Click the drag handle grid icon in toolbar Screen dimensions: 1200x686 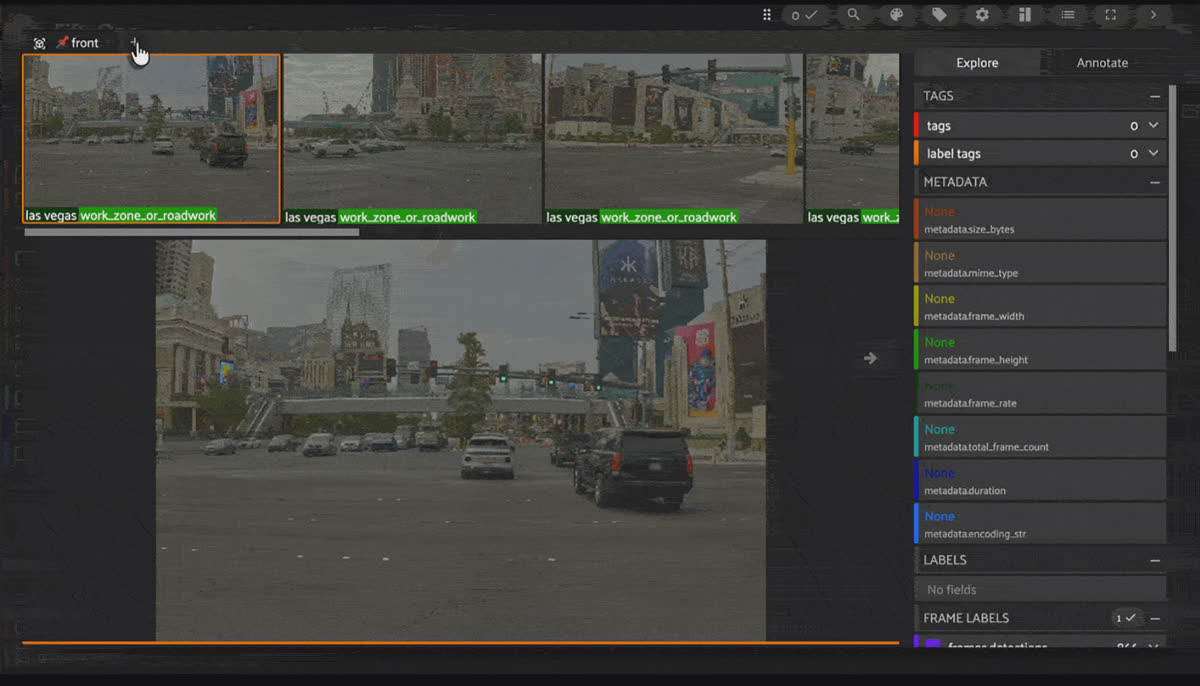coord(767,15)
